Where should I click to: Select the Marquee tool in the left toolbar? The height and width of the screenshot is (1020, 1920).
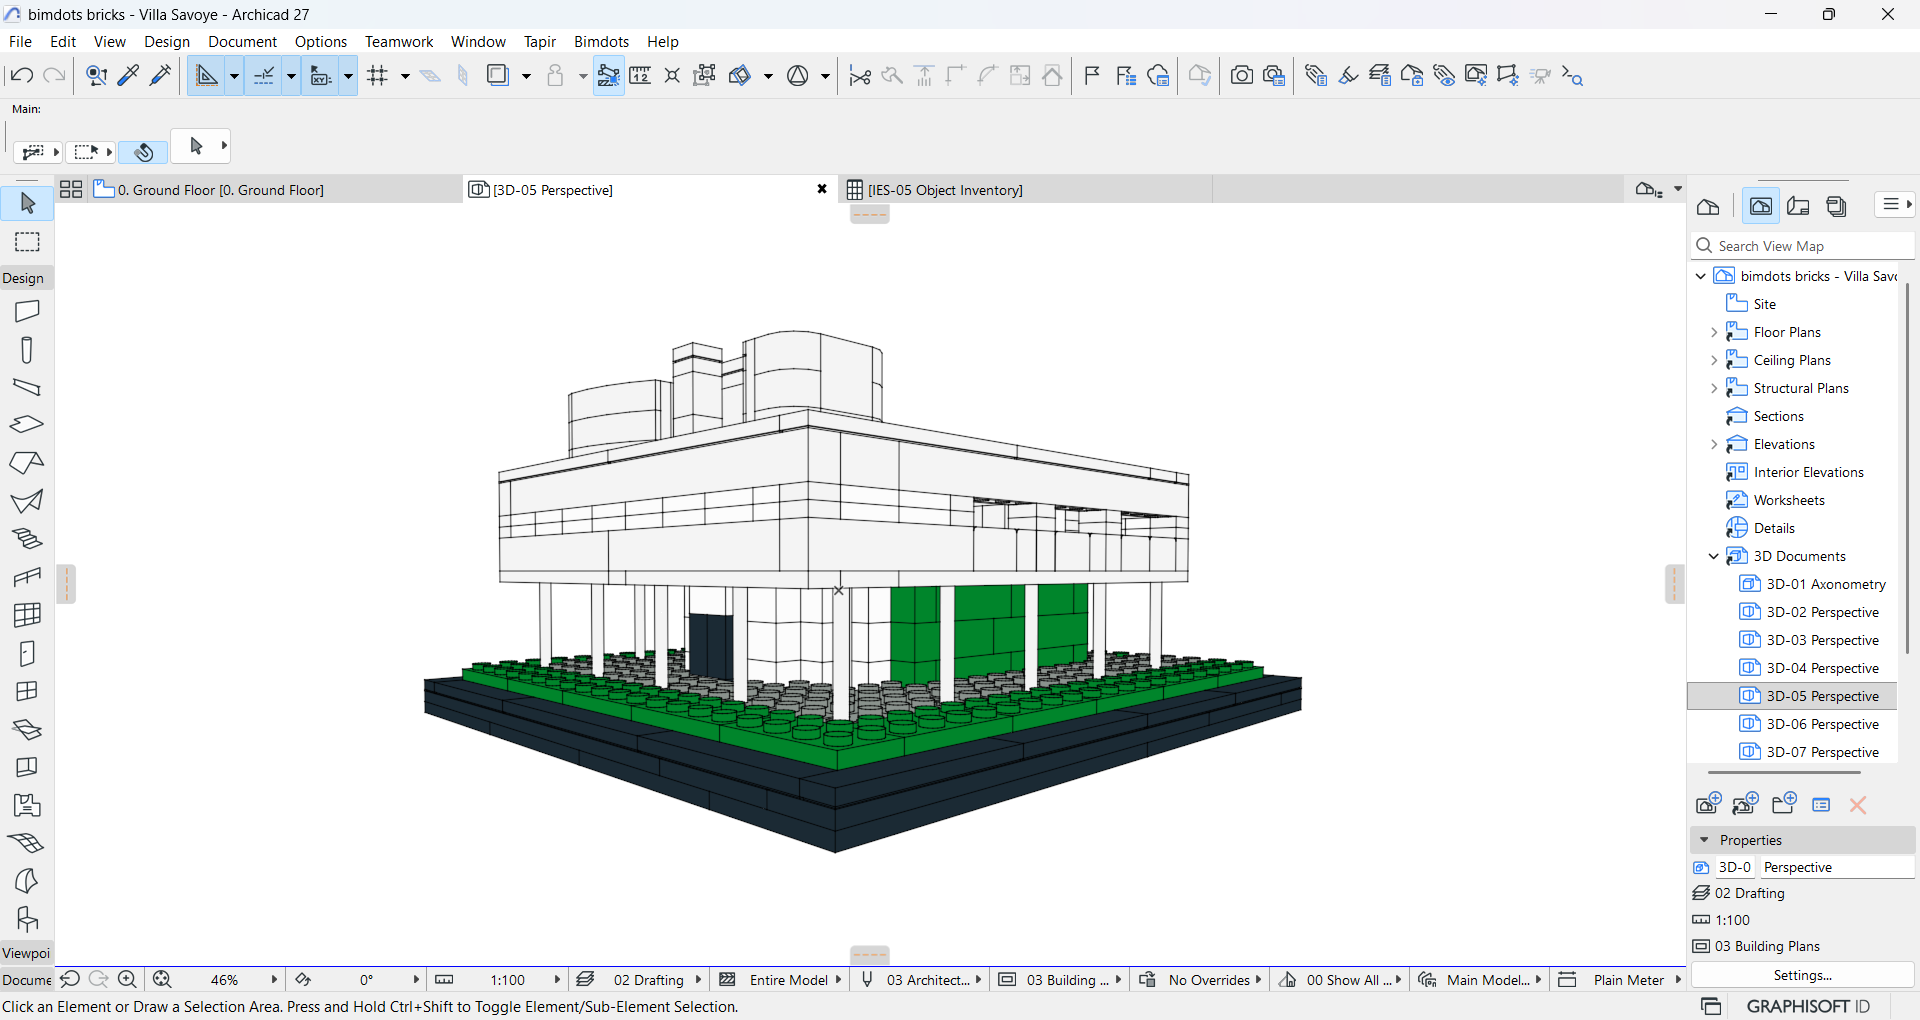[x=26, y=241]
